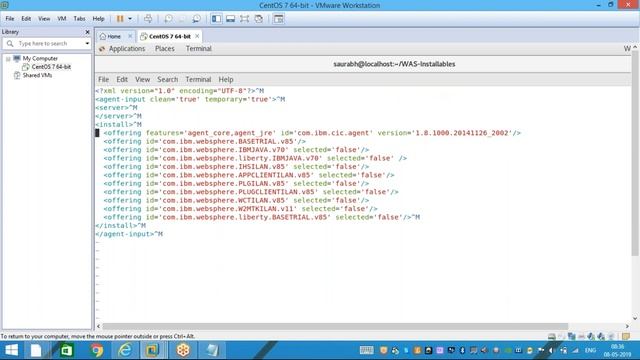Open the VMware File menu

coord(10,19)
